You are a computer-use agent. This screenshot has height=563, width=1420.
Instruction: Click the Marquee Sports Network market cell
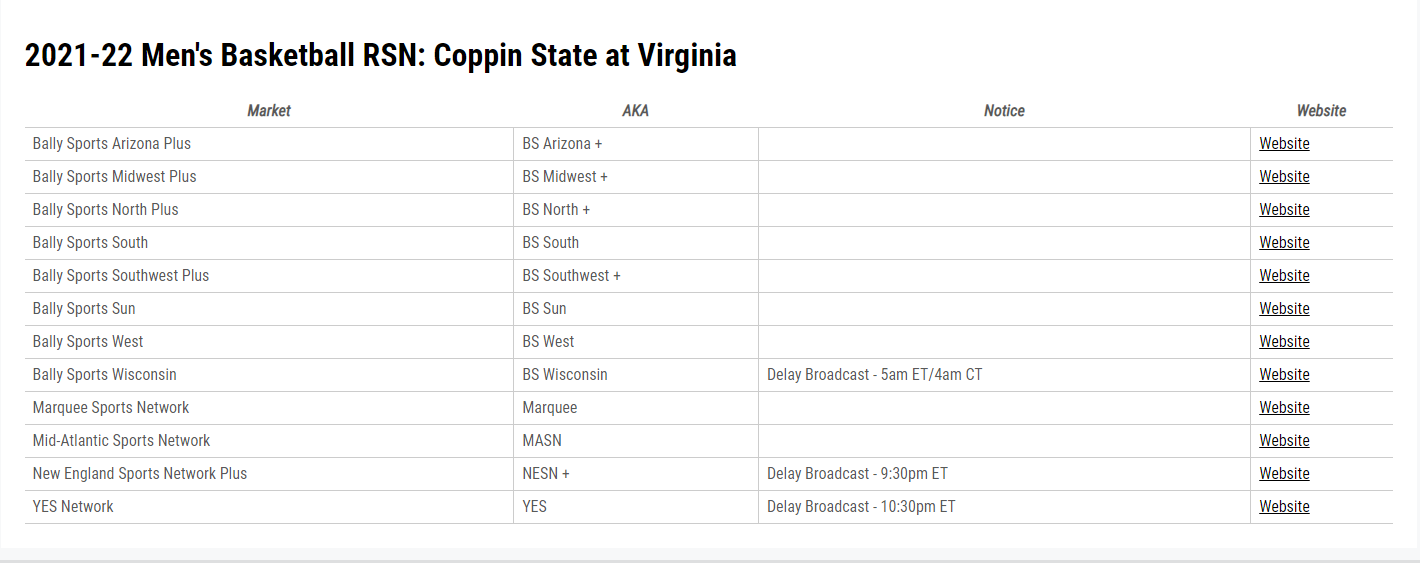coord(111,407)
